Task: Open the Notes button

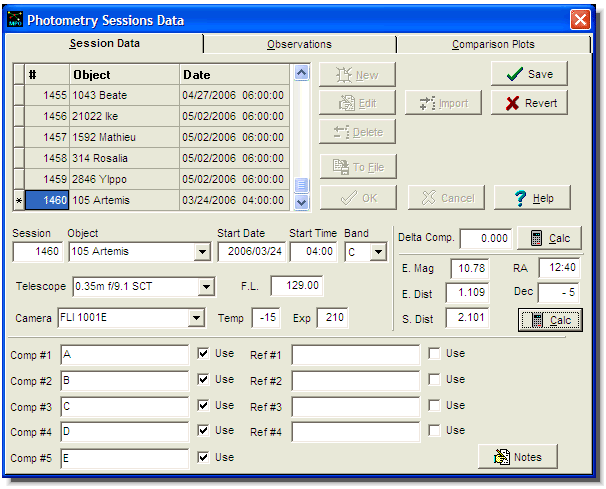Action: pyautogui.click(x=518, y=457)
